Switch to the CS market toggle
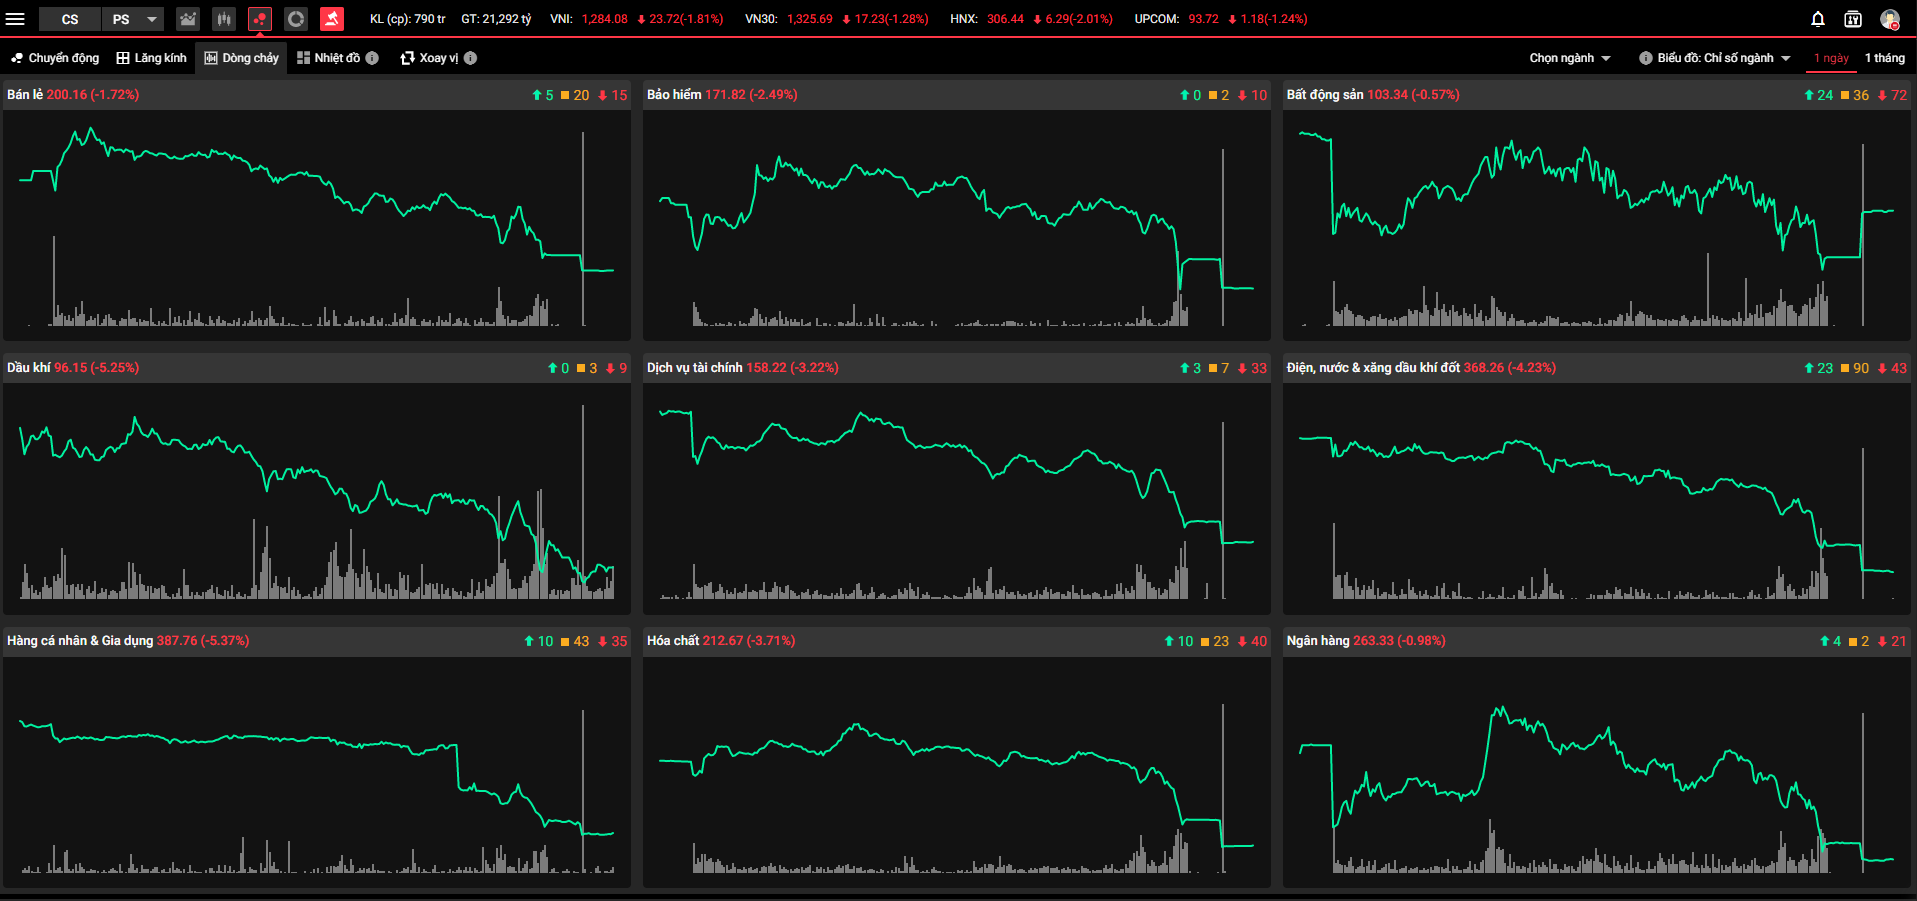 (x=70, y=19)
